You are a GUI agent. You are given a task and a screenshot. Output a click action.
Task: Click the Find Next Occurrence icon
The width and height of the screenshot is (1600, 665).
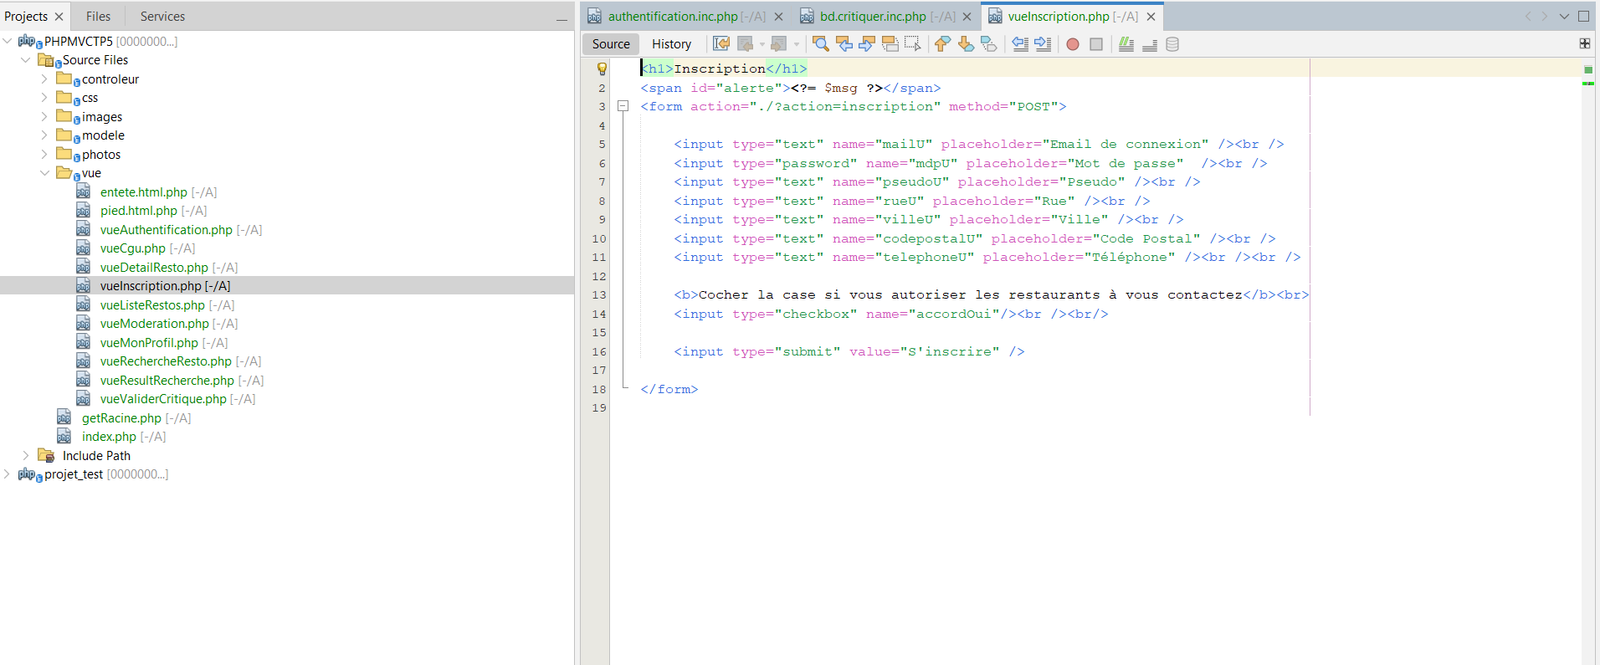pos(867,44)
